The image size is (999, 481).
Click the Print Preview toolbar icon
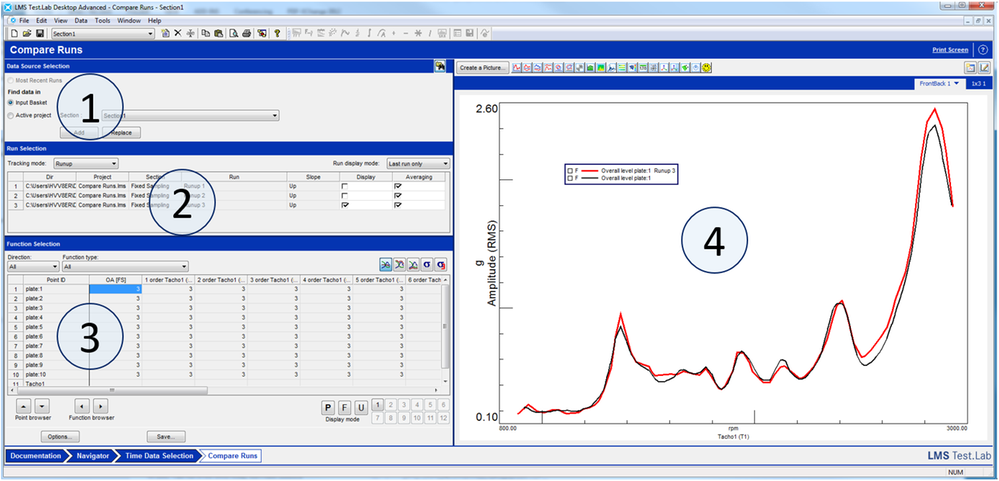[x=234, y=33]
